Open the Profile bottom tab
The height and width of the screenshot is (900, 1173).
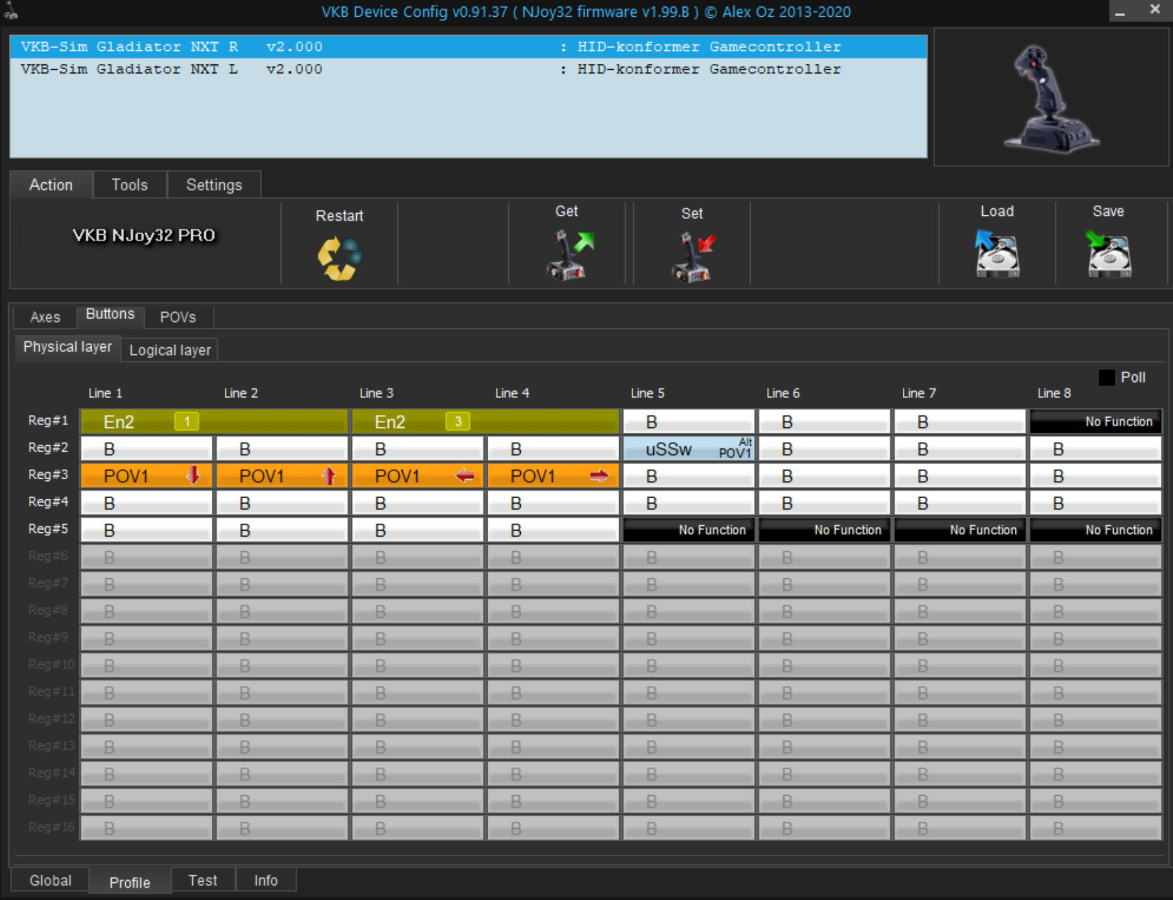tap(129, 883)
